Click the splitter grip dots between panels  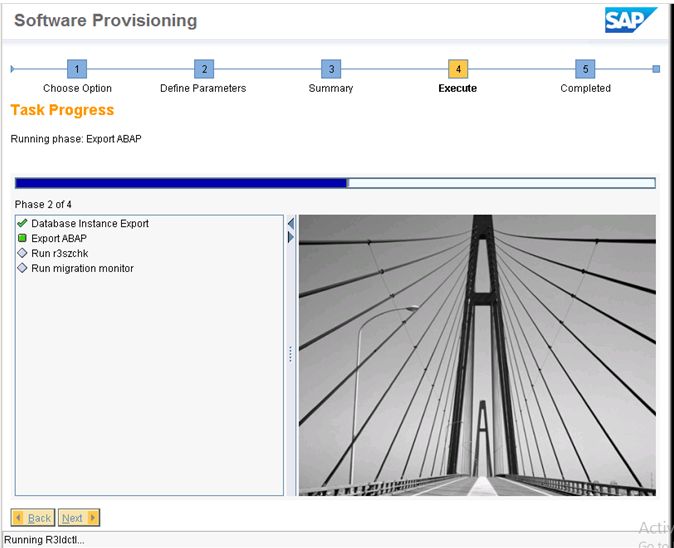pos(291,355)
